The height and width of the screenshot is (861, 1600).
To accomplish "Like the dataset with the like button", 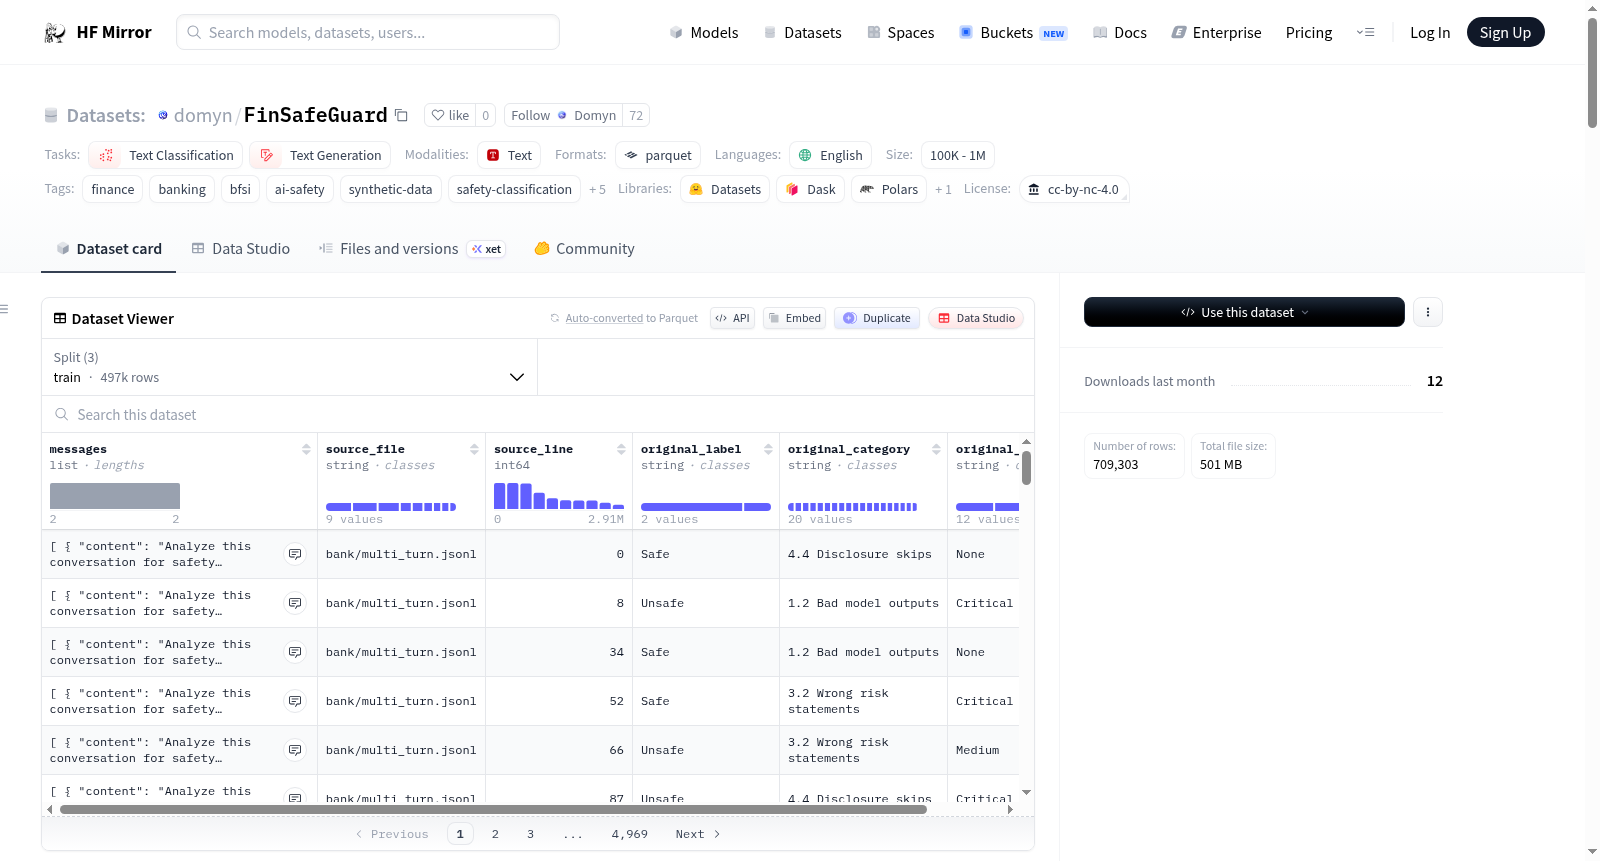I will click(450, 115).
